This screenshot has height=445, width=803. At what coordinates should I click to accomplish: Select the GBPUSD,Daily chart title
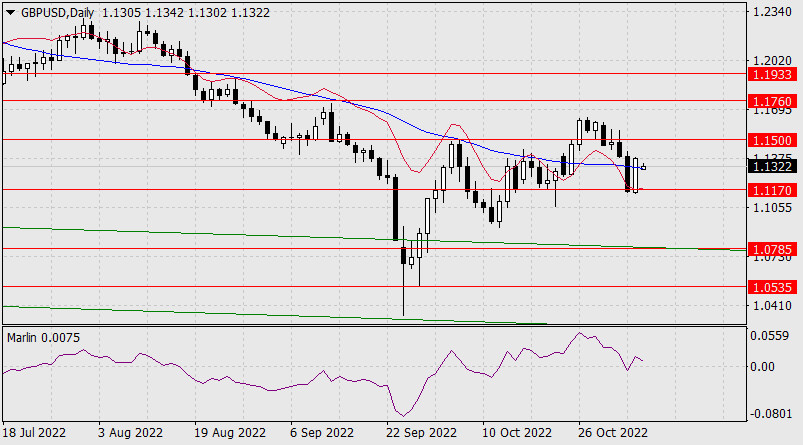[x=57, y=13]
